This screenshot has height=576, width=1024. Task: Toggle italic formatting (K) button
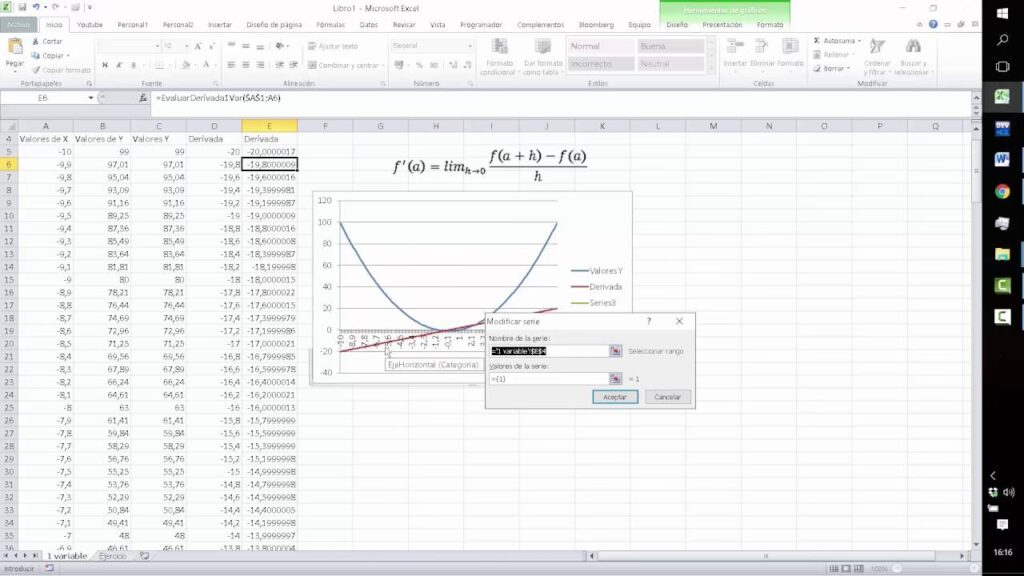pos(119,66)
